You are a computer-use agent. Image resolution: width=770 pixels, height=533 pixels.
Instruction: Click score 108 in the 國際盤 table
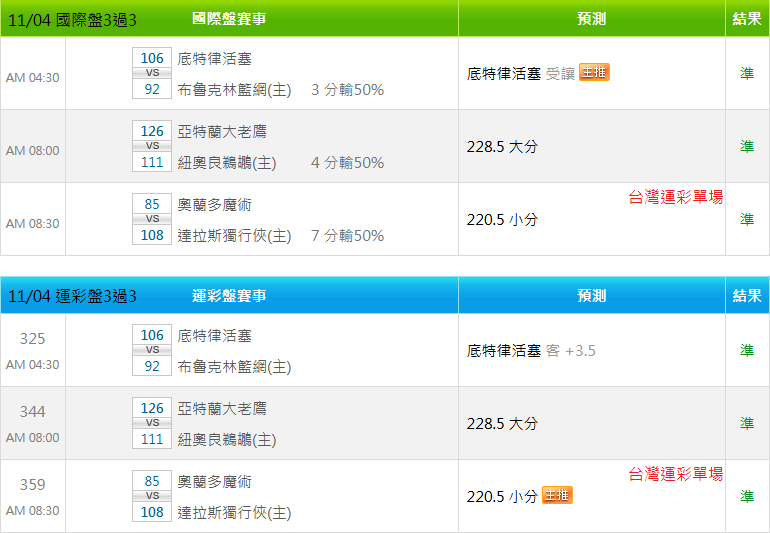click(152, 235)
